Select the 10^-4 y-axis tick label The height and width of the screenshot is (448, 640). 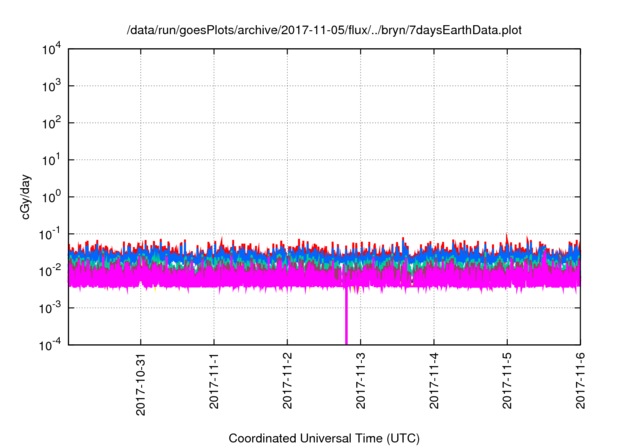(51, 345)
